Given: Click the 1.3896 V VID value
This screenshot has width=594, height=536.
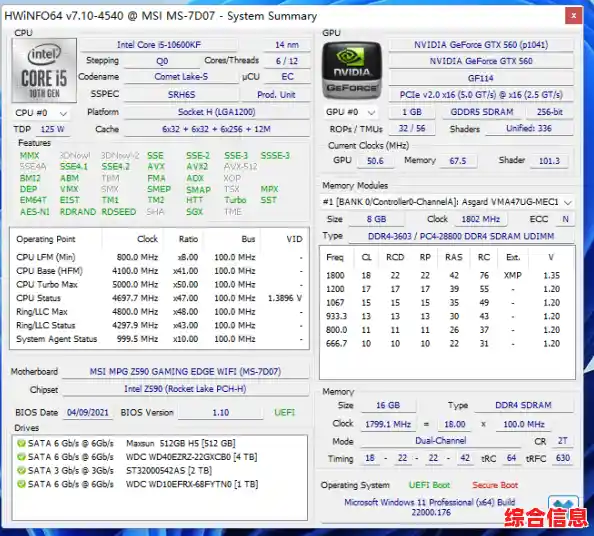Looking at the screenshot, I should [x=285, y=298].
